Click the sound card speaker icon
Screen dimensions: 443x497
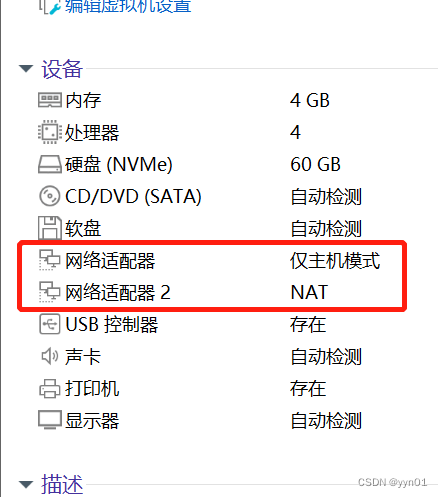(x=50, y=356)
